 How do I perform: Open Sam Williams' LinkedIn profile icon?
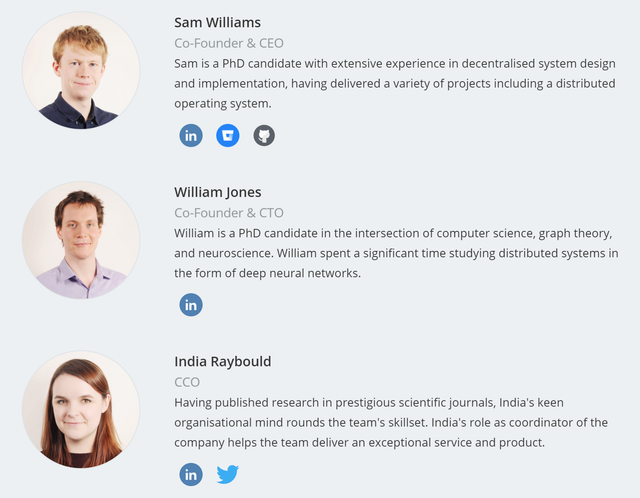(191, 135)
